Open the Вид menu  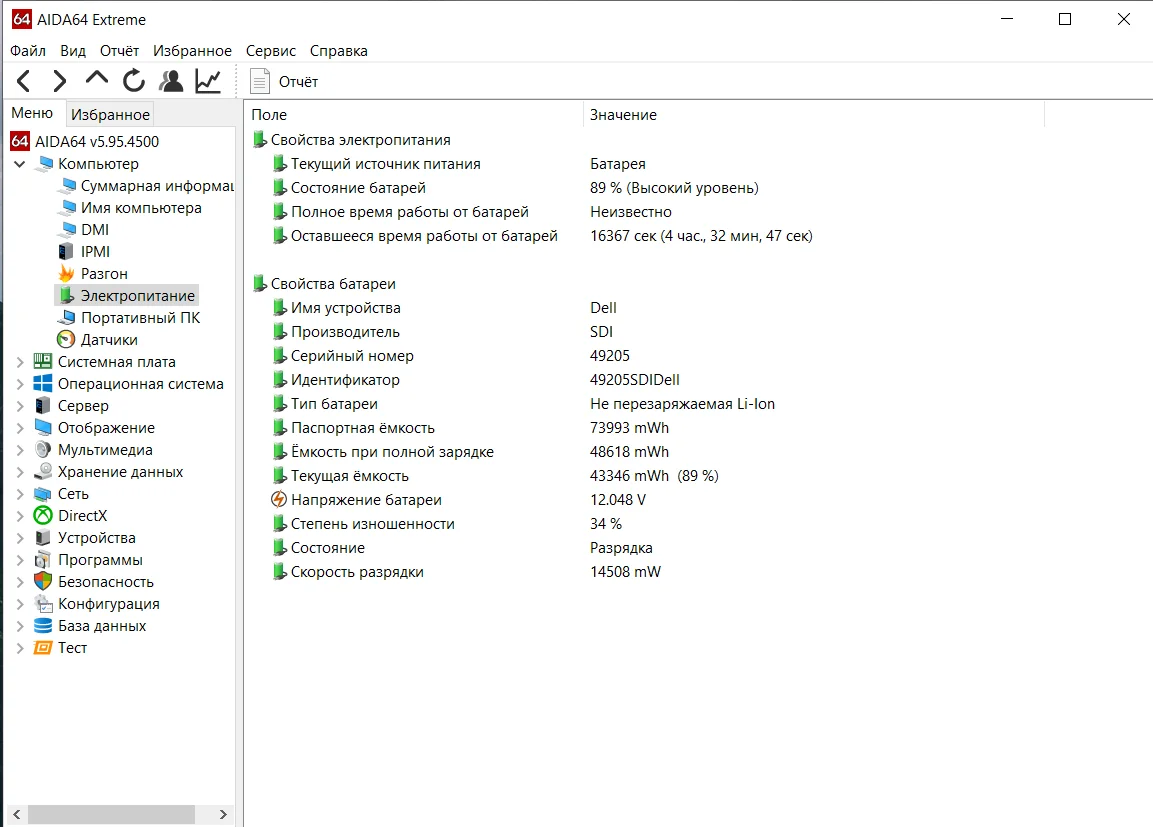pyautogui.click(x=73, y=51)
